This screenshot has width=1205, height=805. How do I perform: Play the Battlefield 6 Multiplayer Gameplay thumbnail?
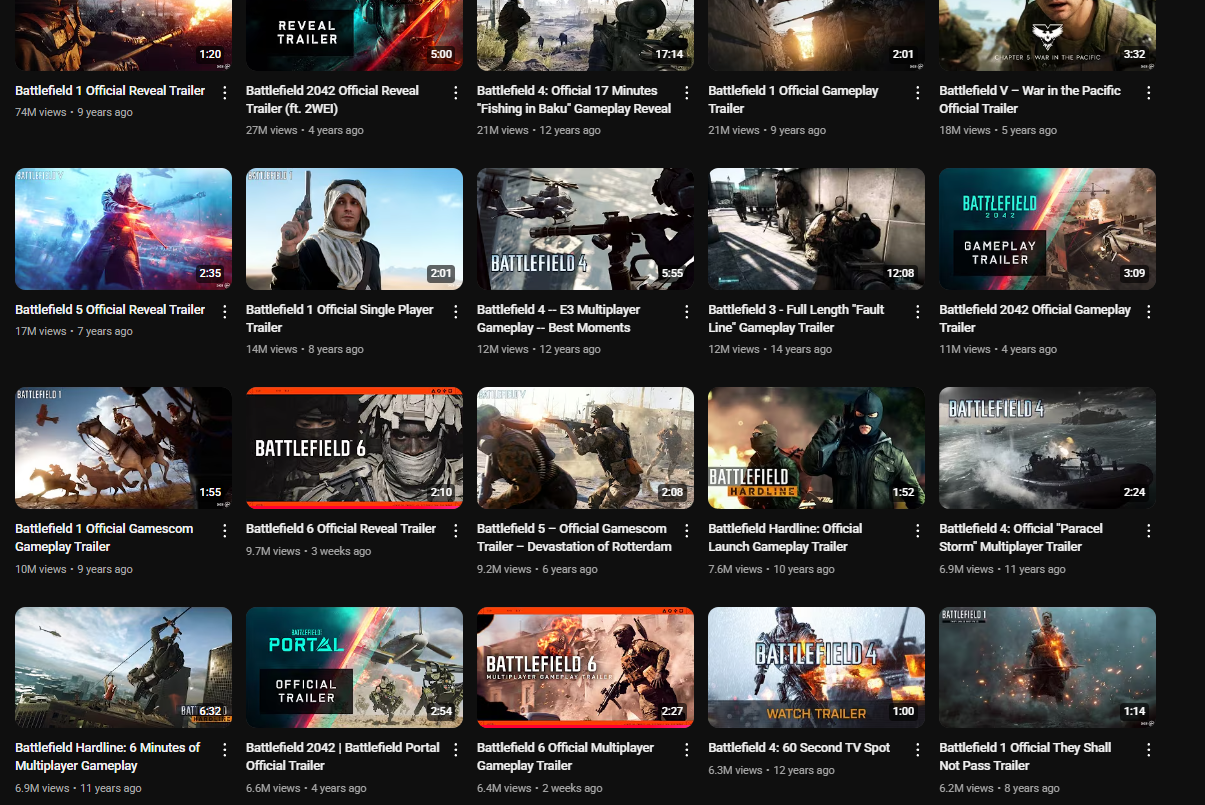click(585, 667)
